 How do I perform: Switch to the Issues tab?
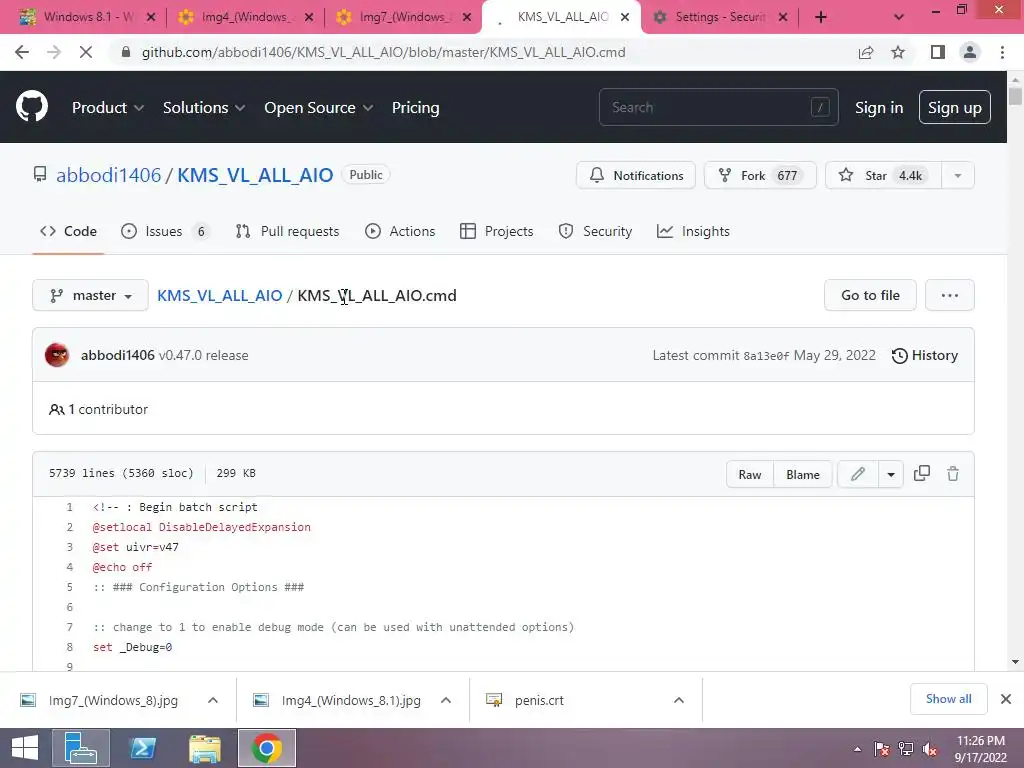tap(165, 231)
